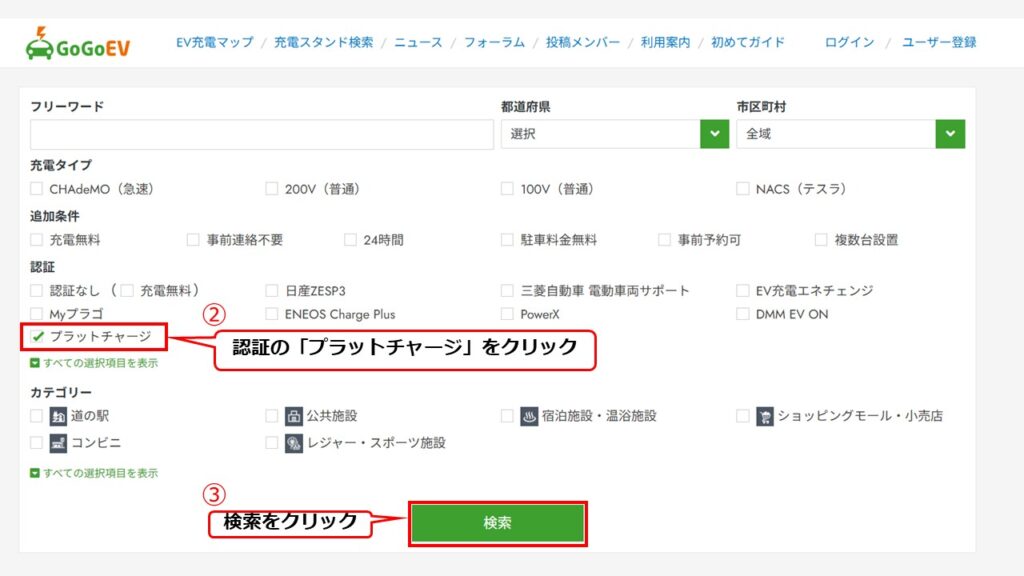Tick the ショッピングモール・小売店 checkbox
Screen dimensions: 1024x576
[743, 416]
